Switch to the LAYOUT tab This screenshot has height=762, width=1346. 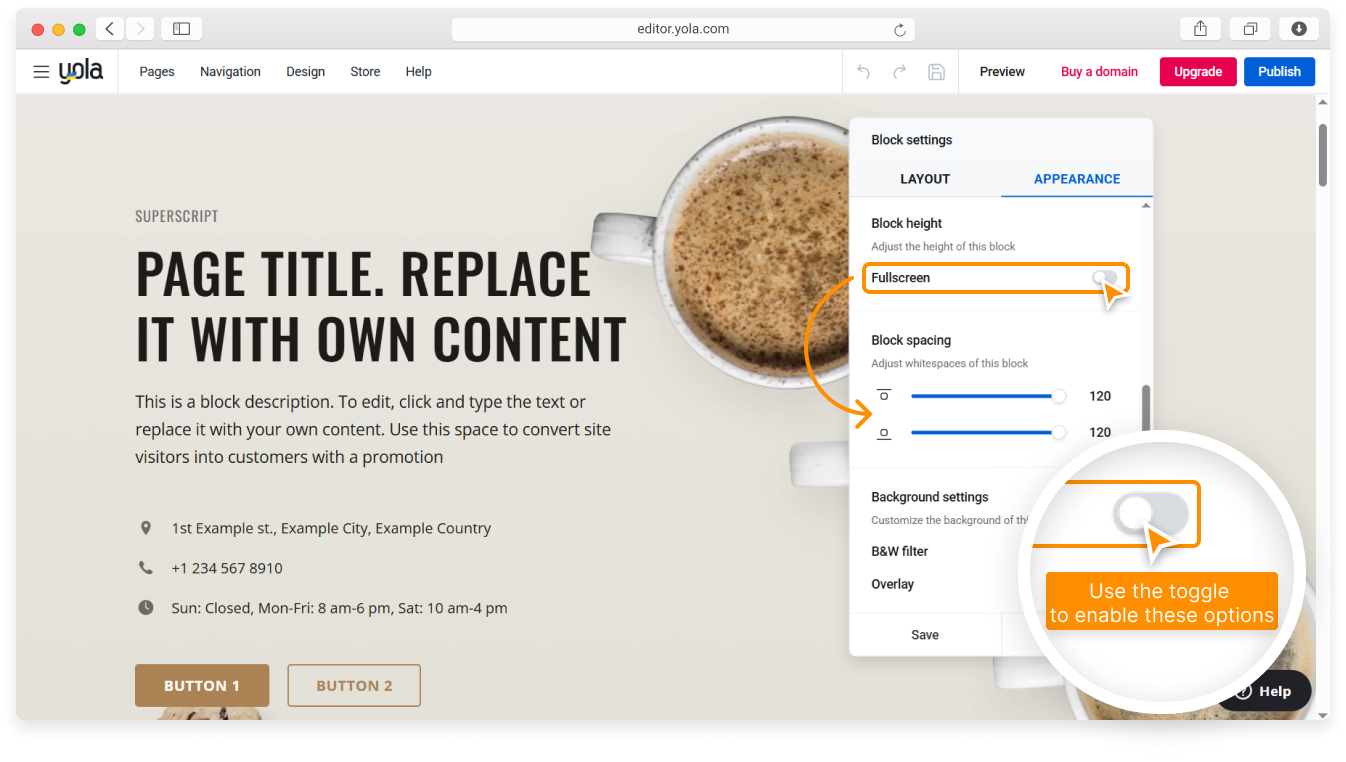(925, 179)
